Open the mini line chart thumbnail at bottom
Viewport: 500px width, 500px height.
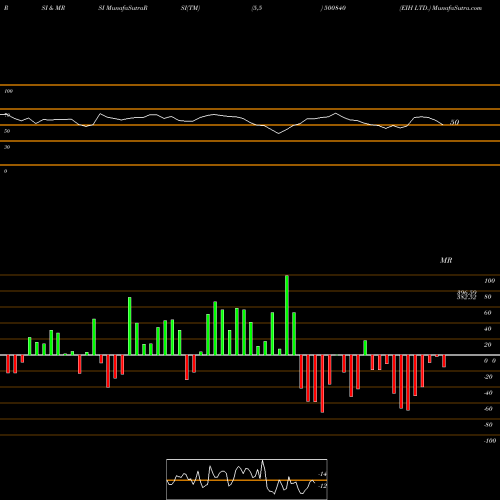247,479
